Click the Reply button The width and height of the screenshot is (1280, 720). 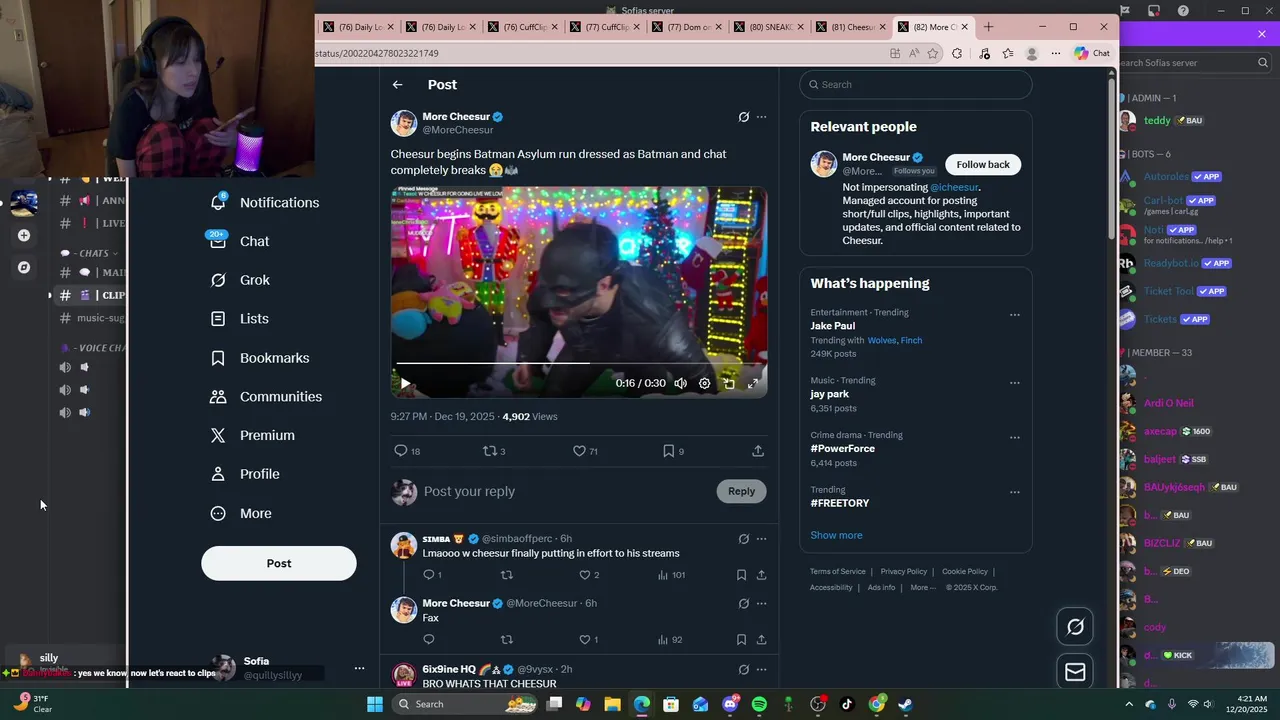tap(741, 491)
